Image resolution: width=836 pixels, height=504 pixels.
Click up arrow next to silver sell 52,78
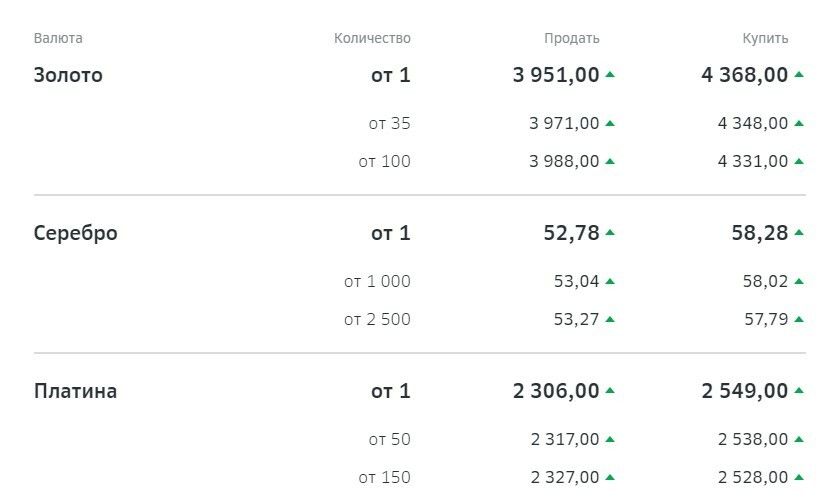(x=610, y=233)
